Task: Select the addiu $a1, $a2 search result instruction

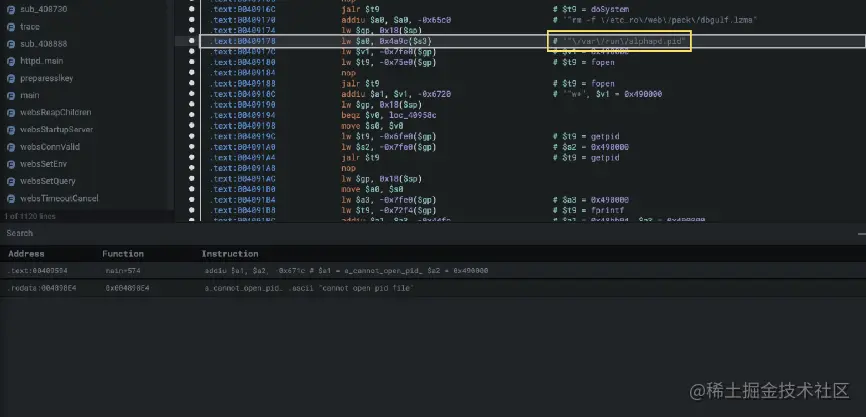Action: 346,271
